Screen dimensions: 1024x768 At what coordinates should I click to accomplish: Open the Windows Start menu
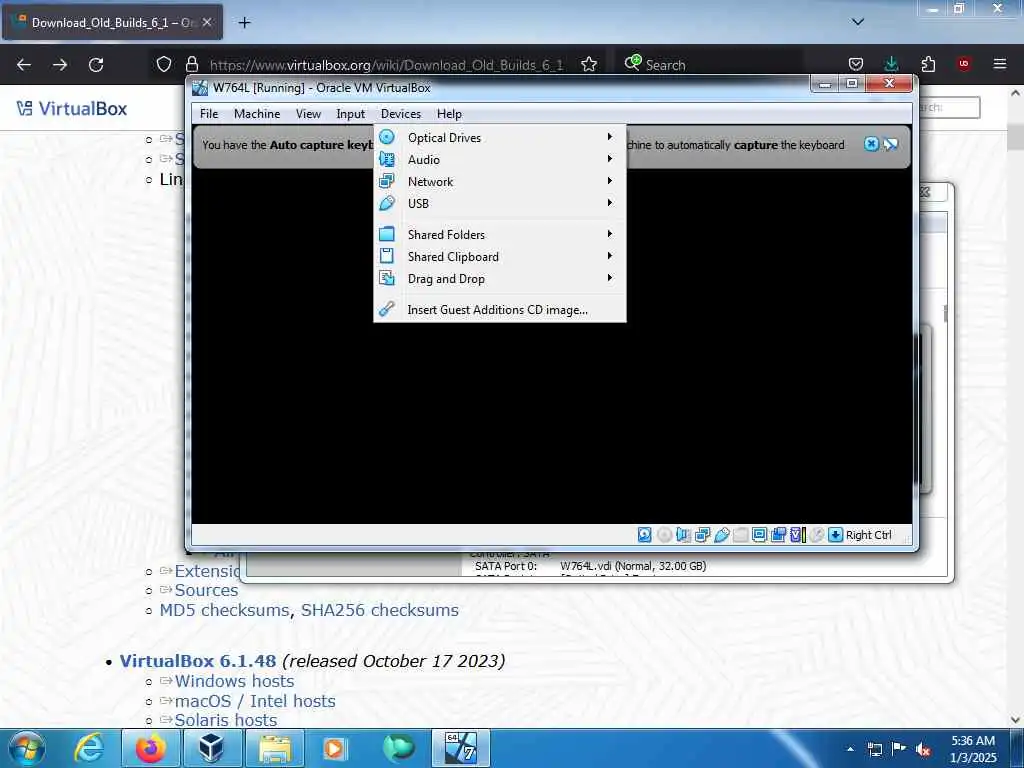tap(27, 748)
